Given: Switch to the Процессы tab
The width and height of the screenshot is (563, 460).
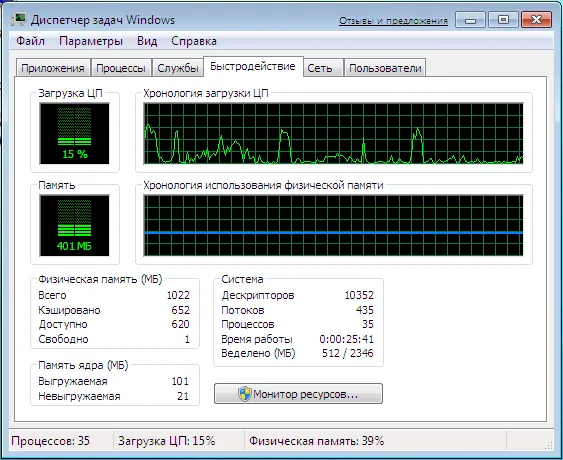Looking at the screenshot, I should click(x=121, y=68).
